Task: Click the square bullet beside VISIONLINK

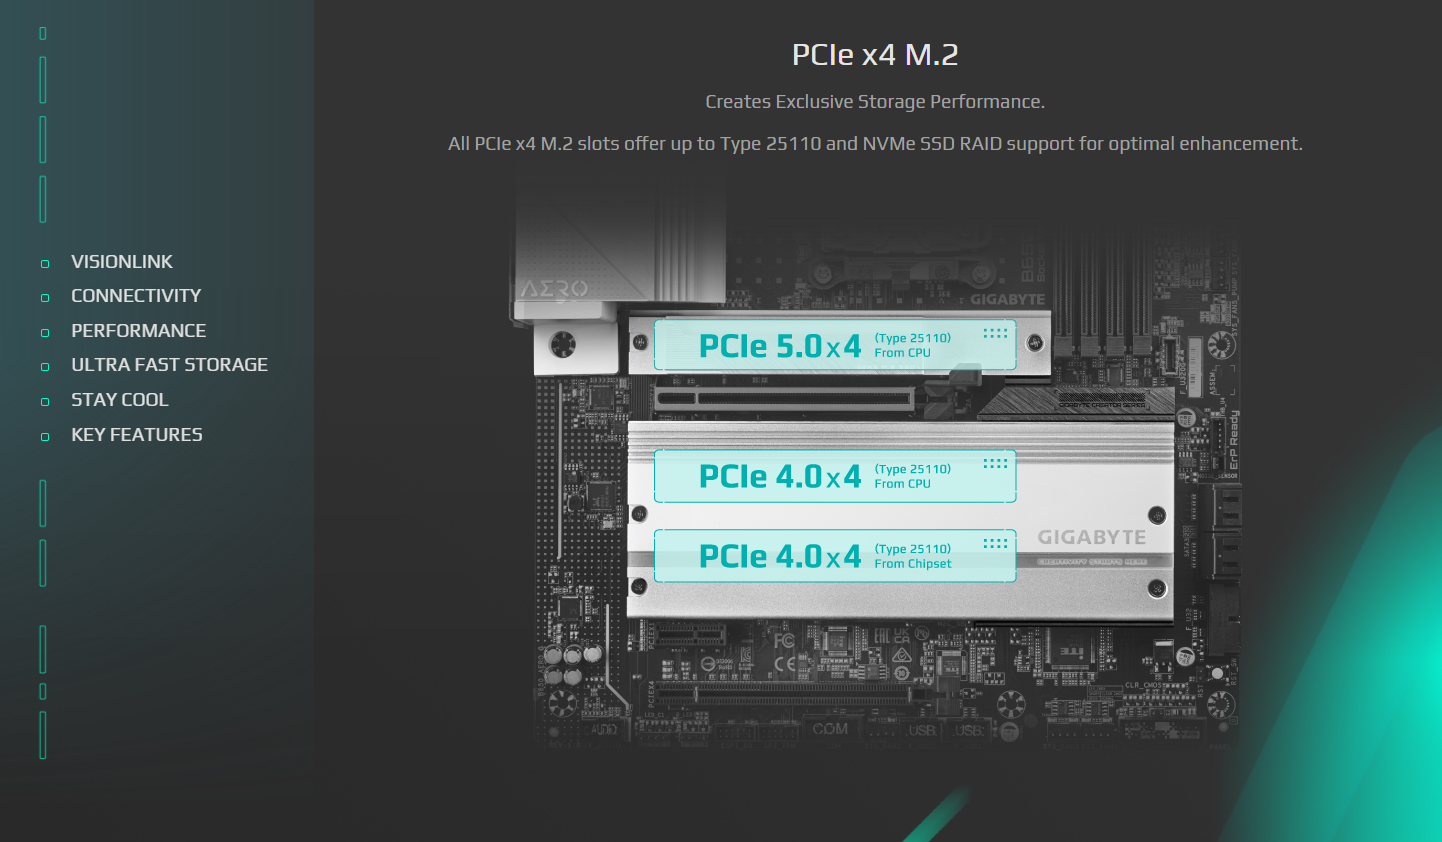Action: tap(44, 264)
